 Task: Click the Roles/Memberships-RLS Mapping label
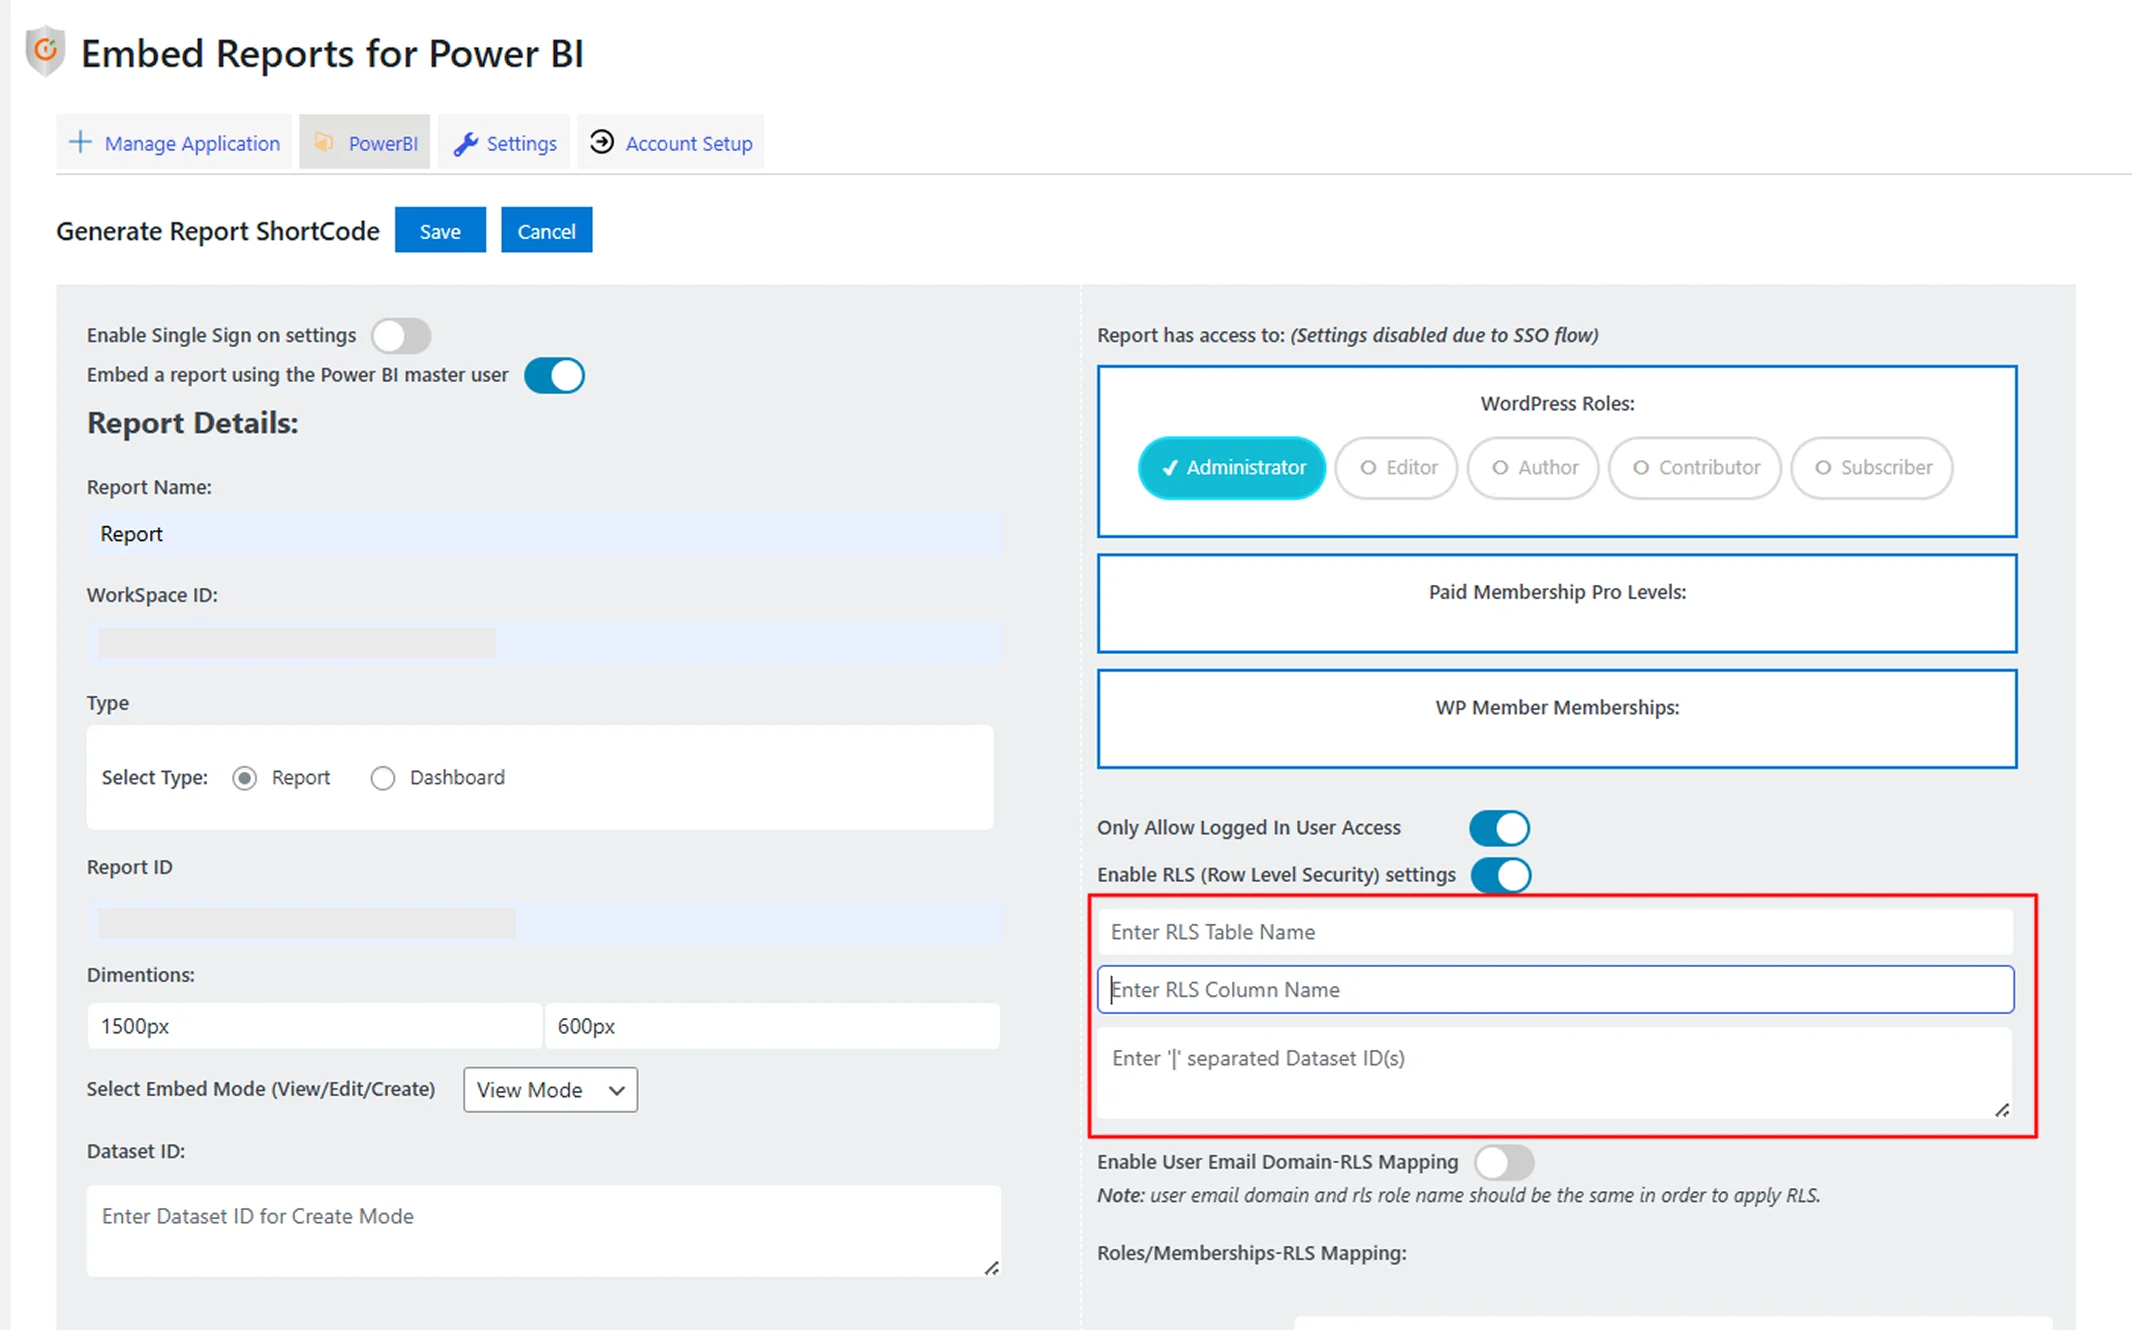tap(1252, 1253)
